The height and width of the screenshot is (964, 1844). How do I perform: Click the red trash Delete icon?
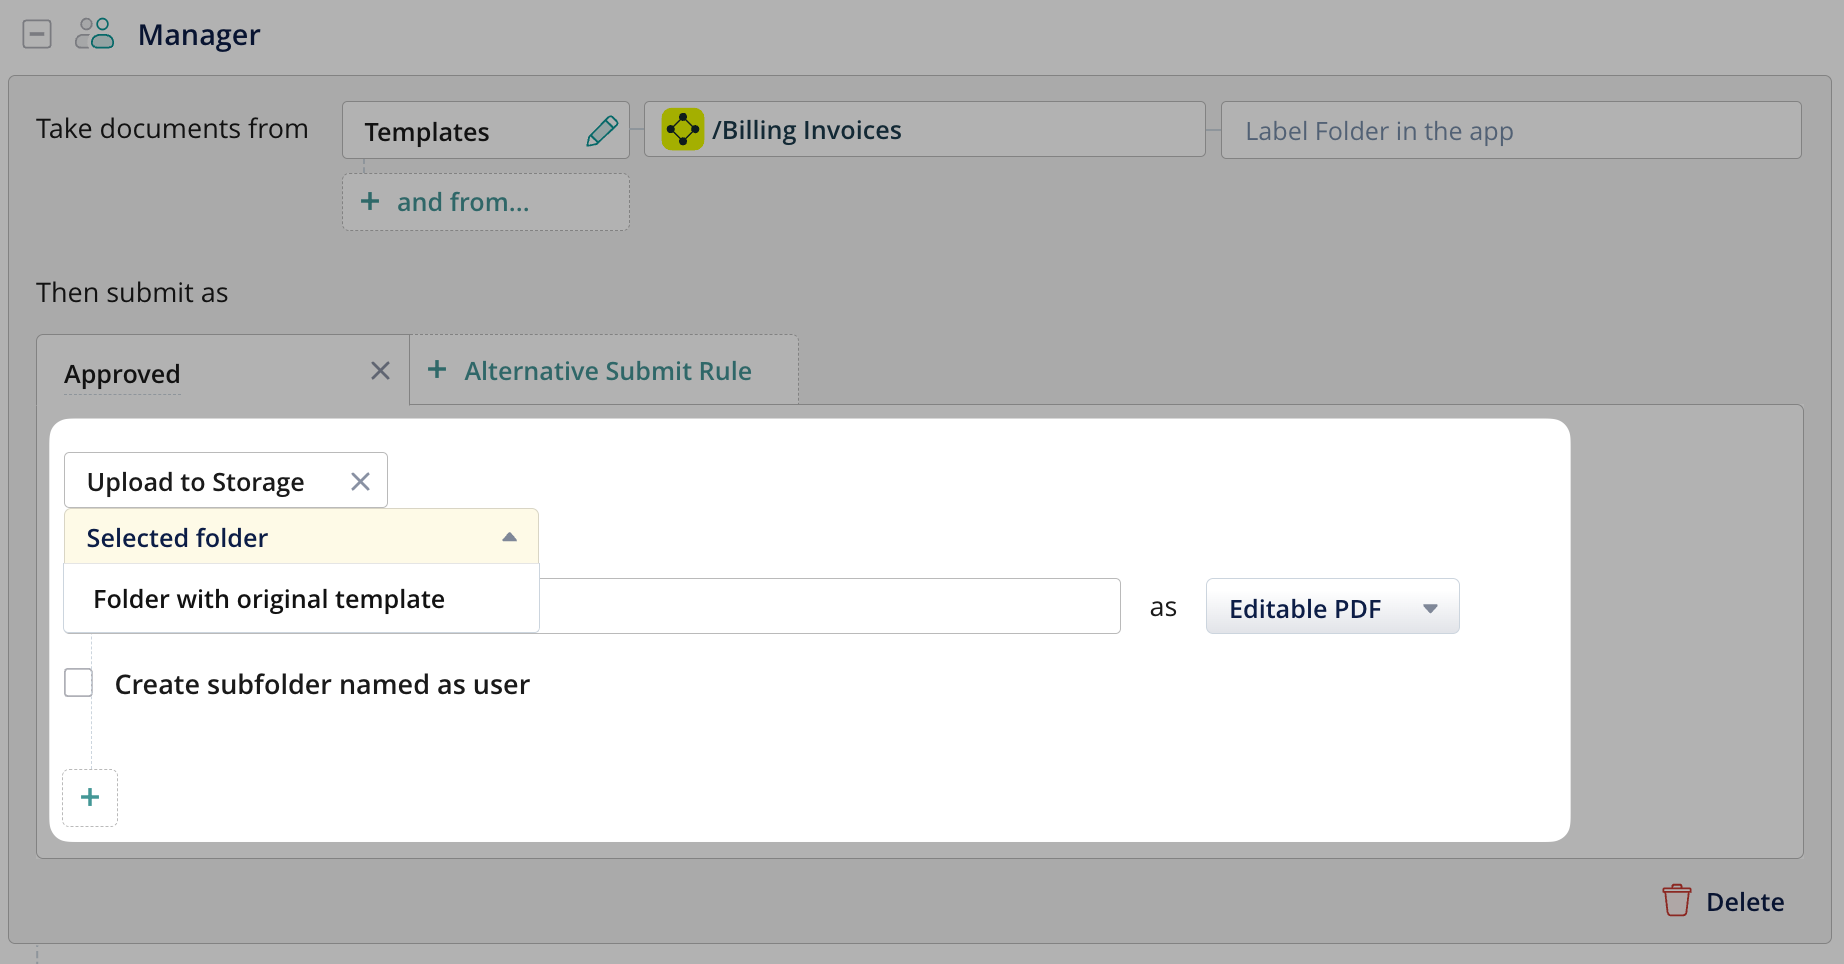pos(1676,901)
